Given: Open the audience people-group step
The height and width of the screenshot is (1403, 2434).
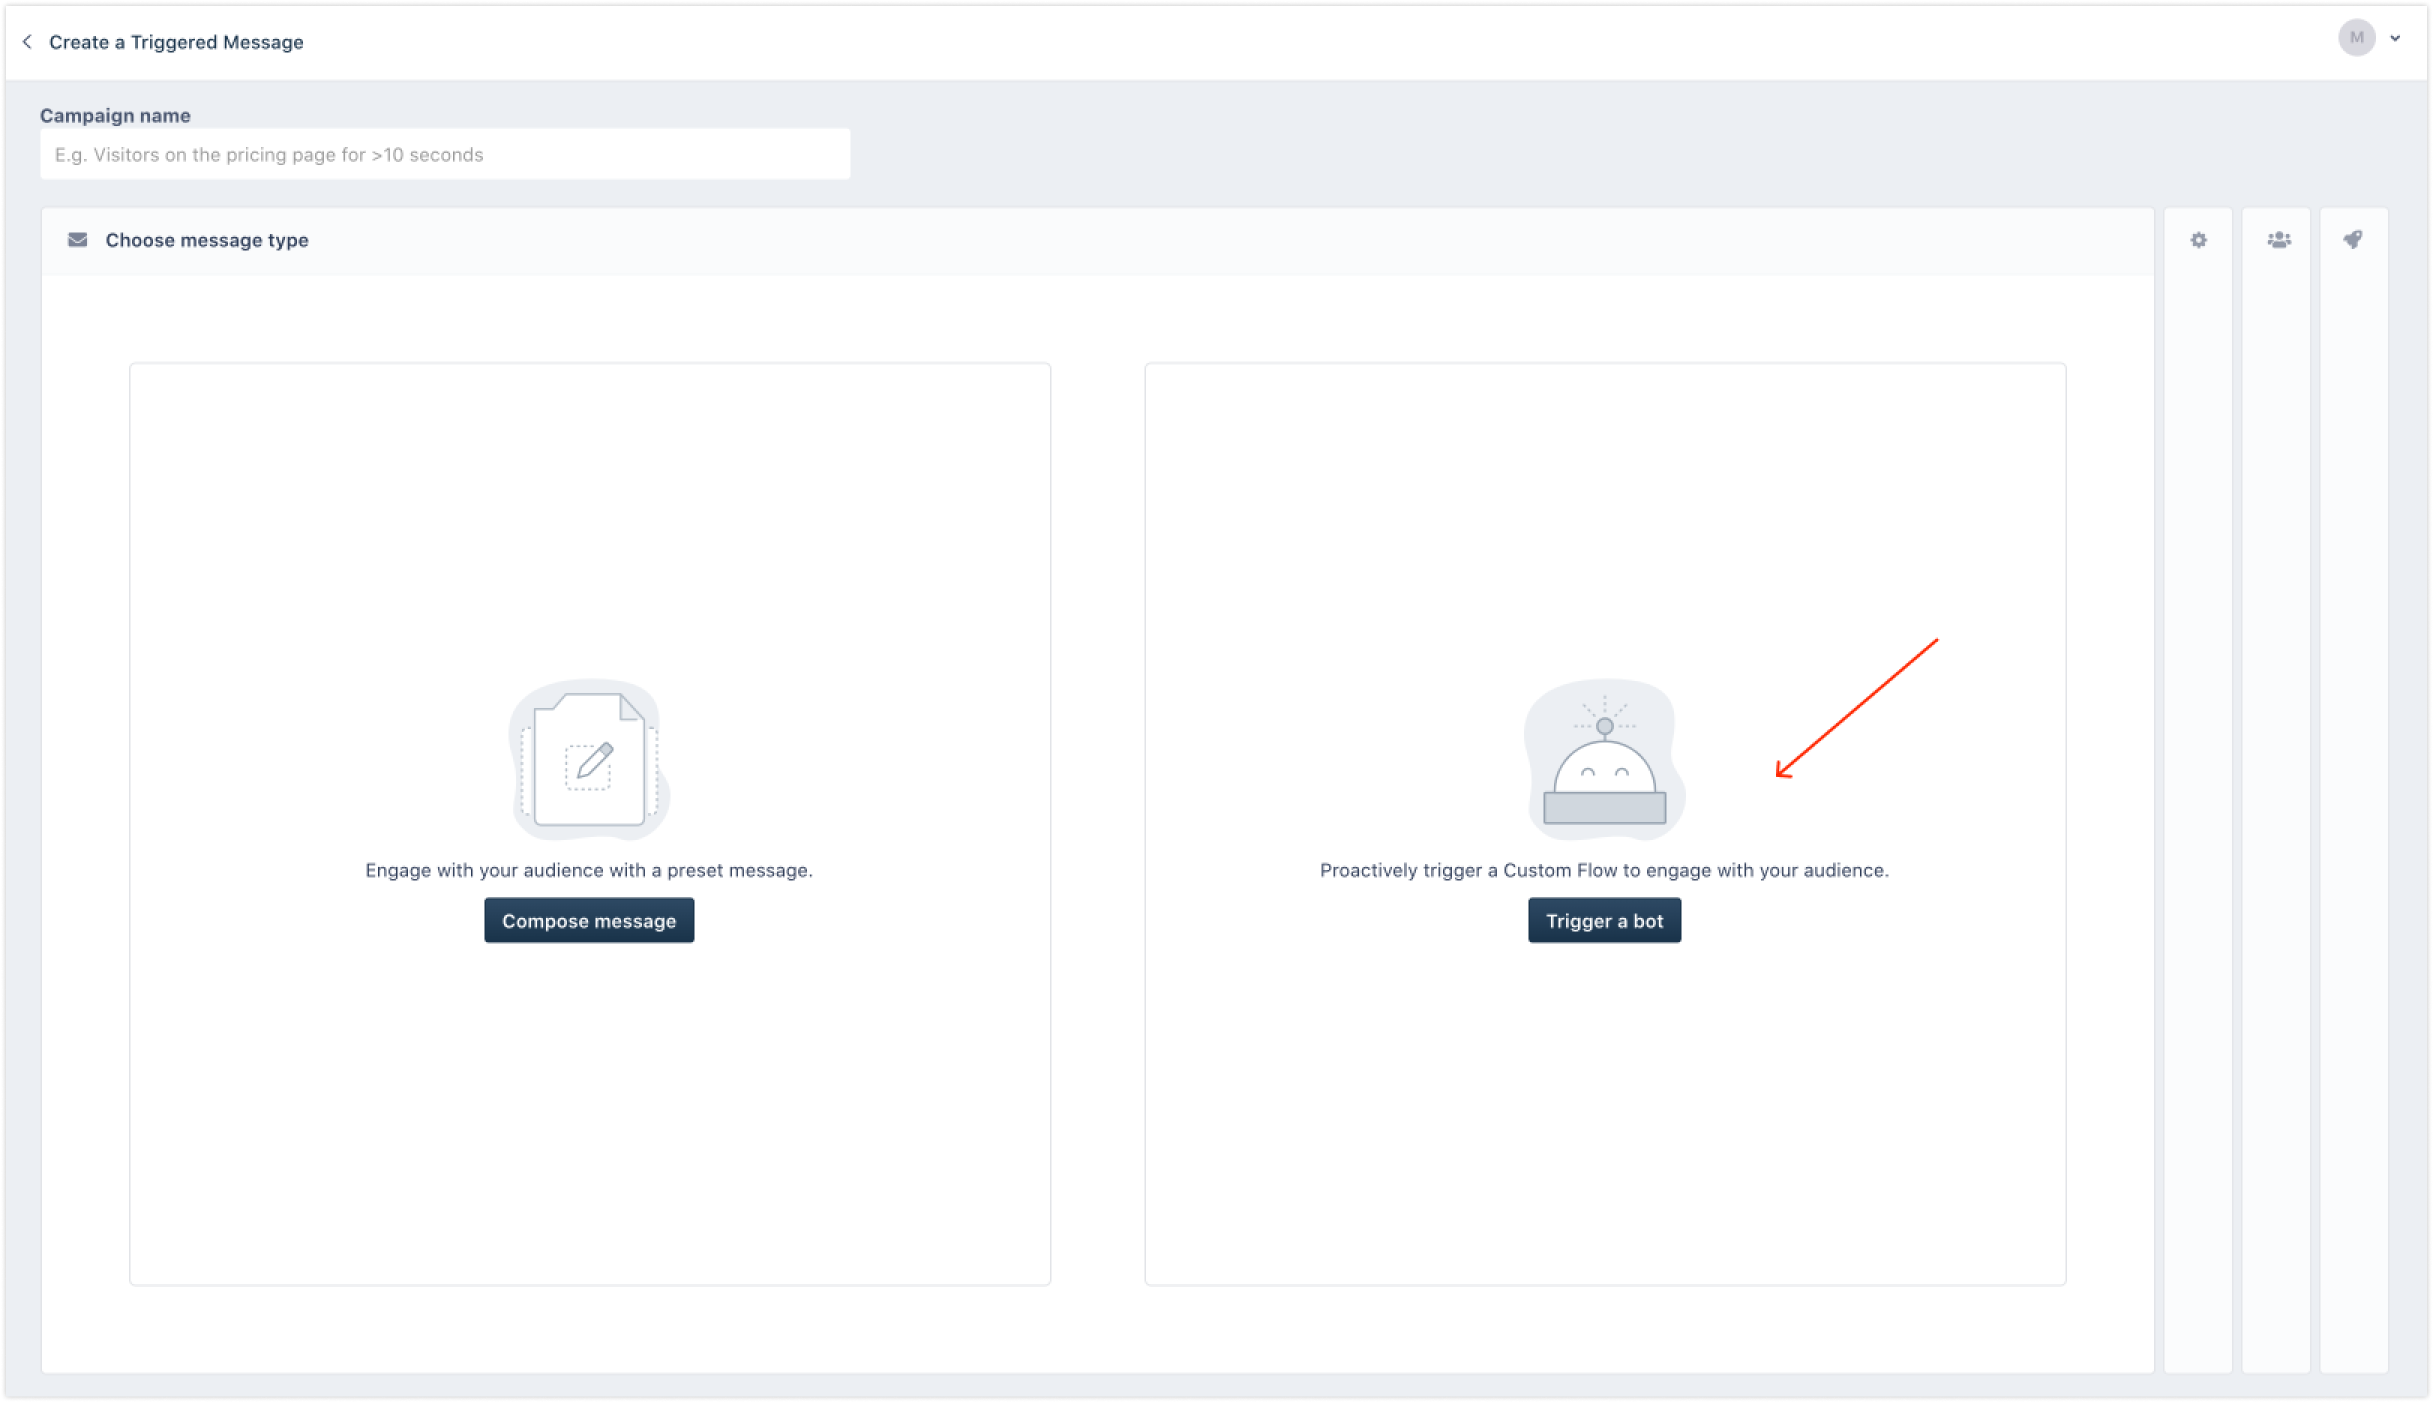Looking at the screenshot, I should 2278,240.
